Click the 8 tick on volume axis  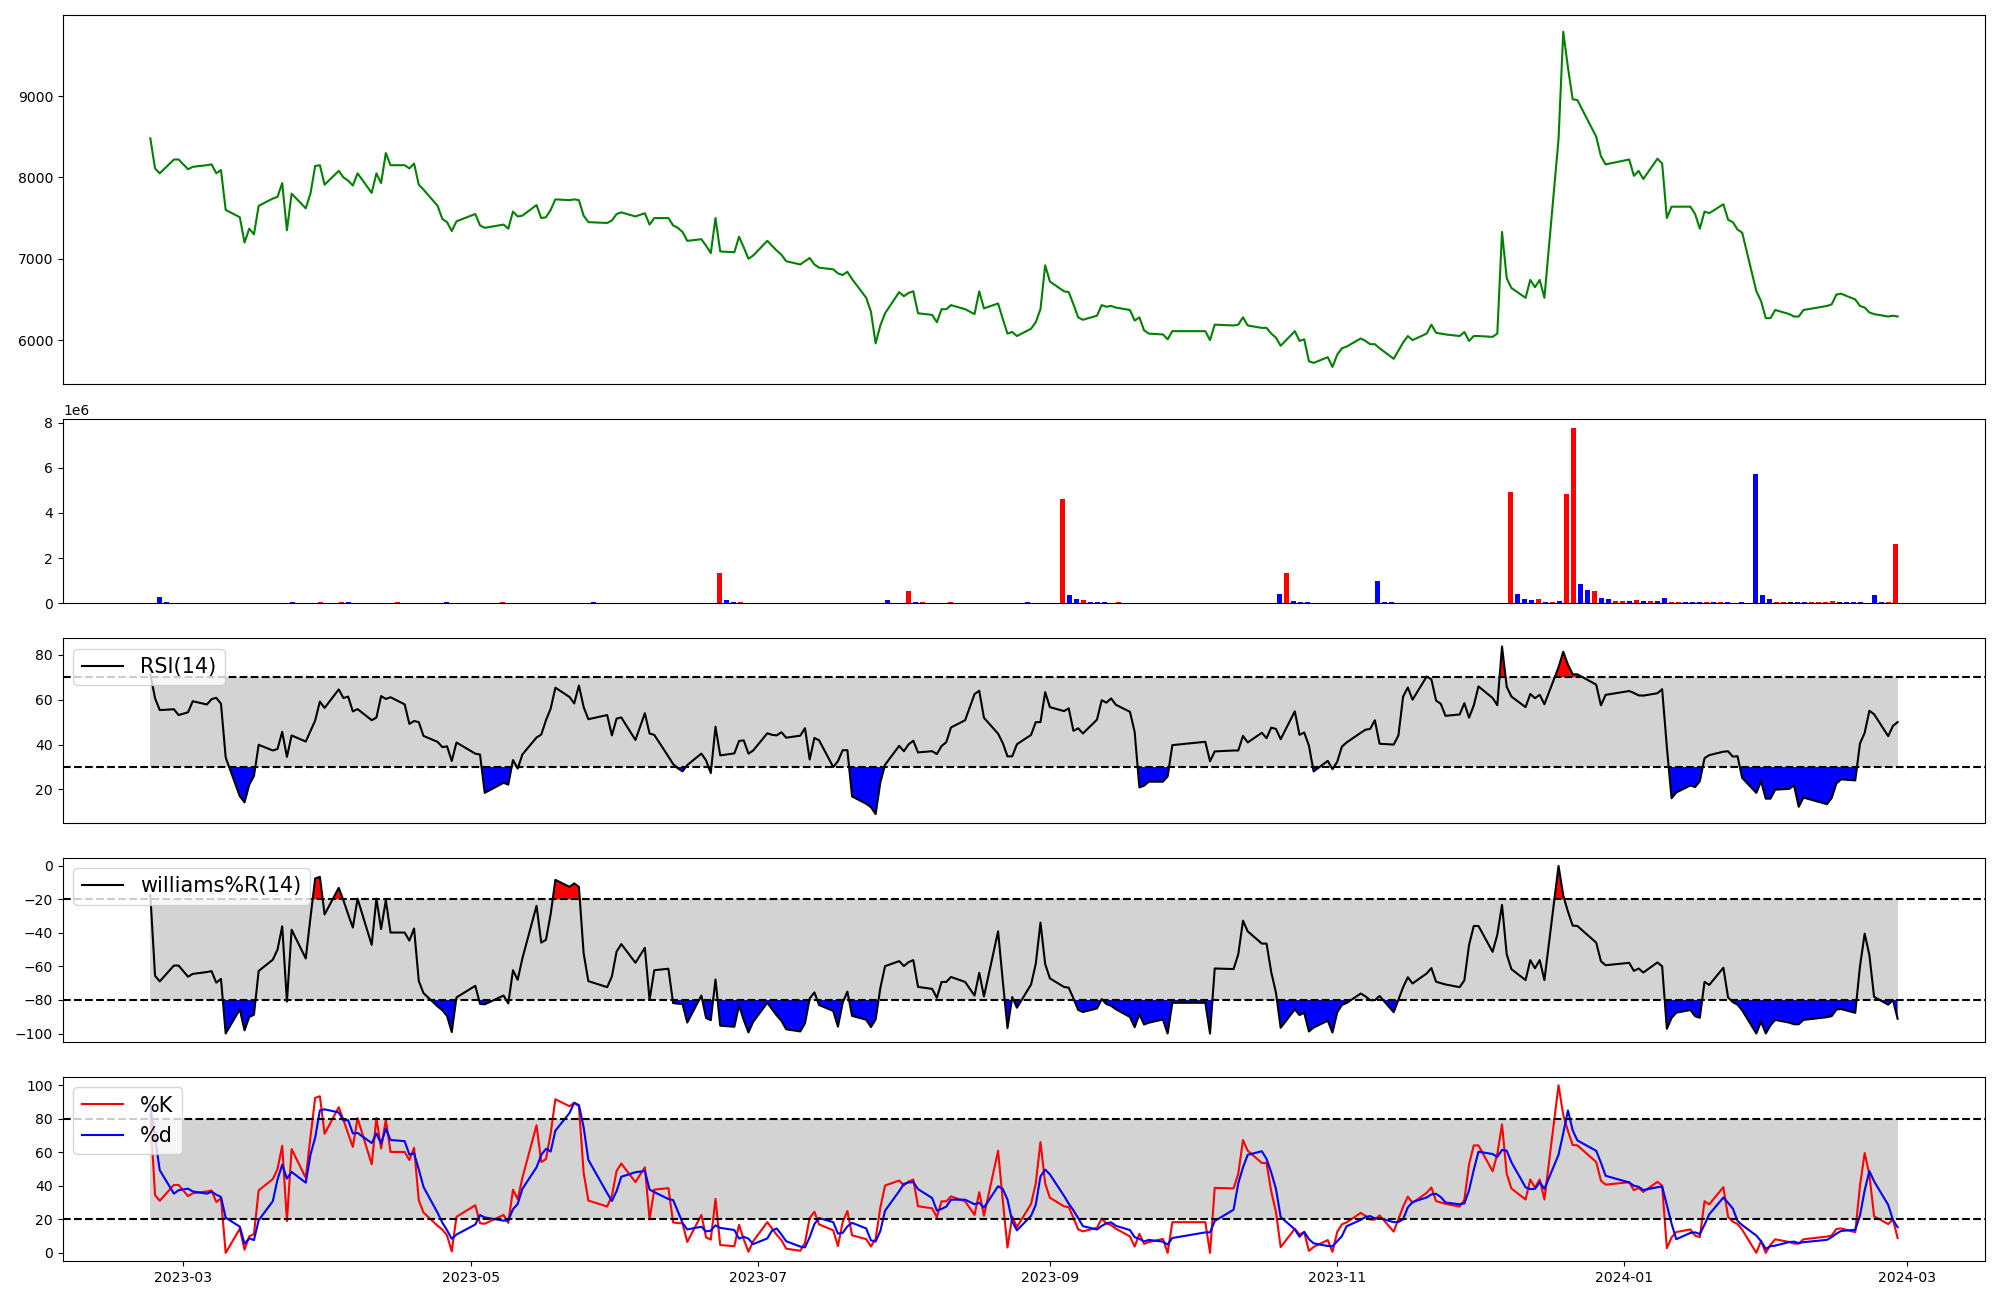[48, 423]
